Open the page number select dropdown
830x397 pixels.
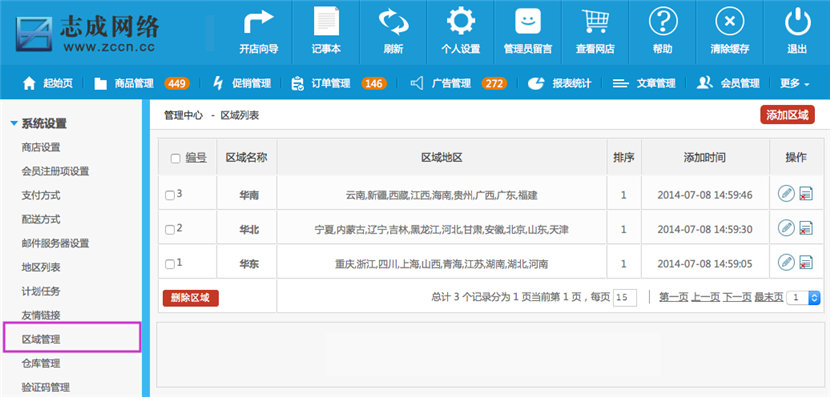(803, 297)
